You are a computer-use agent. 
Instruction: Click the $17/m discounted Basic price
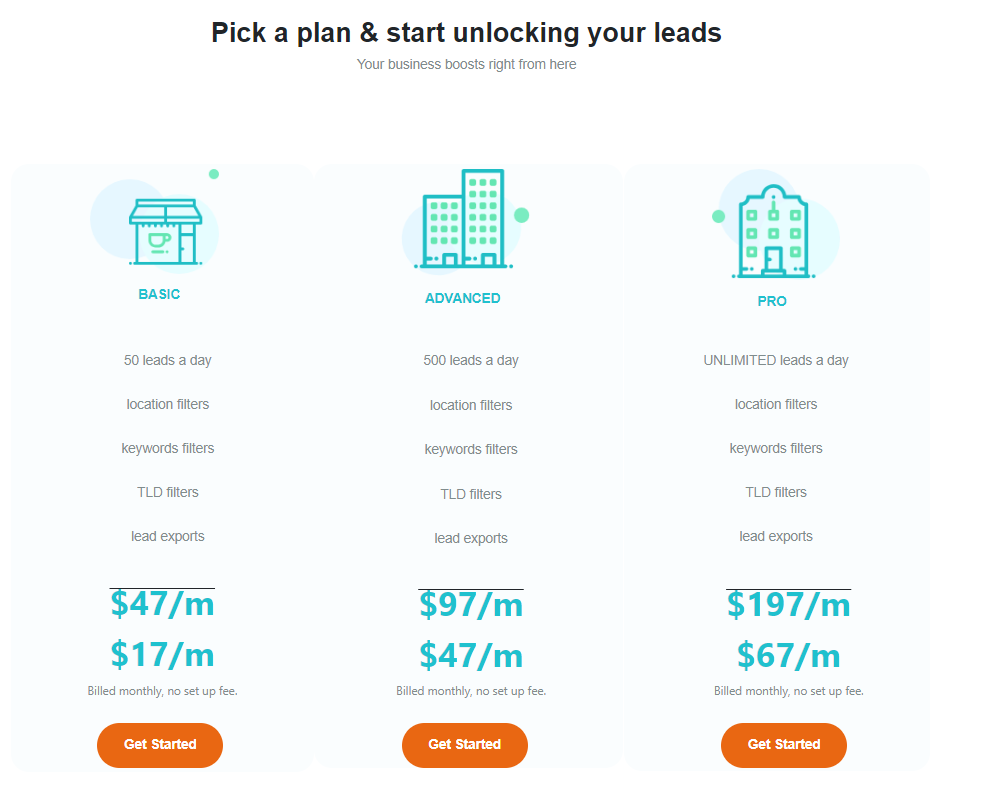tap(162, 655)
